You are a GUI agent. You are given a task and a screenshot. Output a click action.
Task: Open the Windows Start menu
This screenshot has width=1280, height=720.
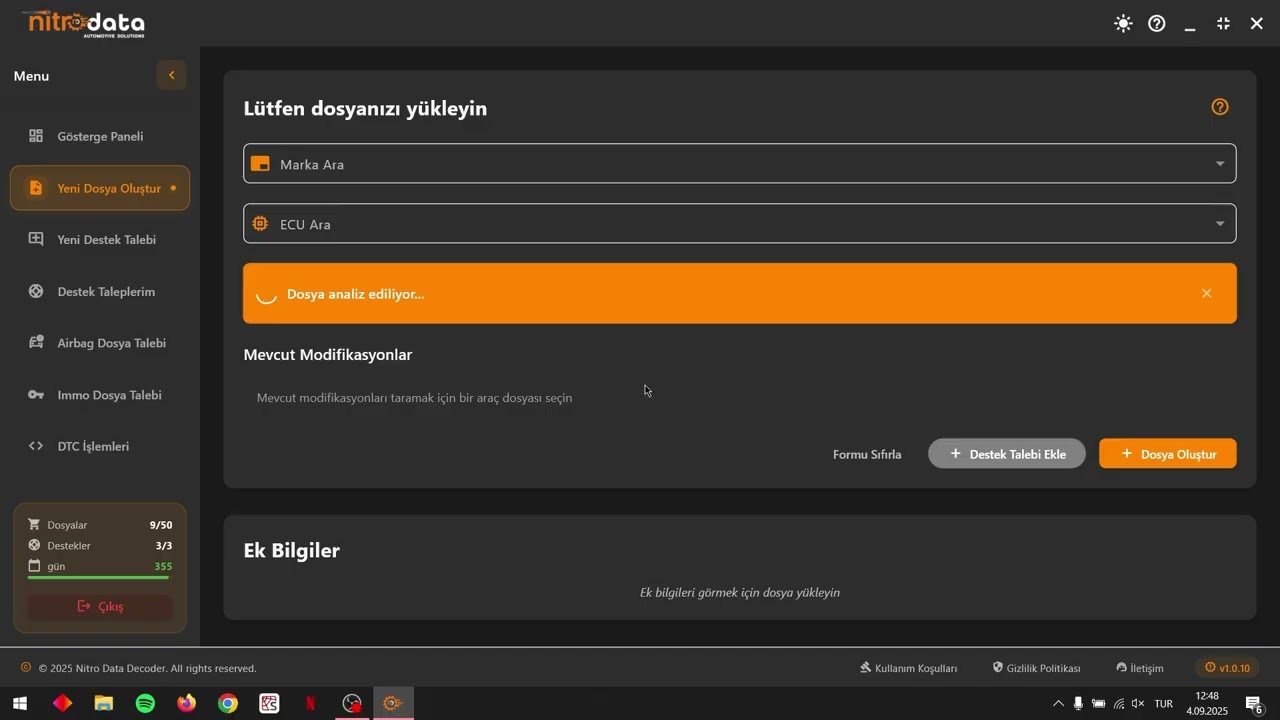click(x=19, y=703)
